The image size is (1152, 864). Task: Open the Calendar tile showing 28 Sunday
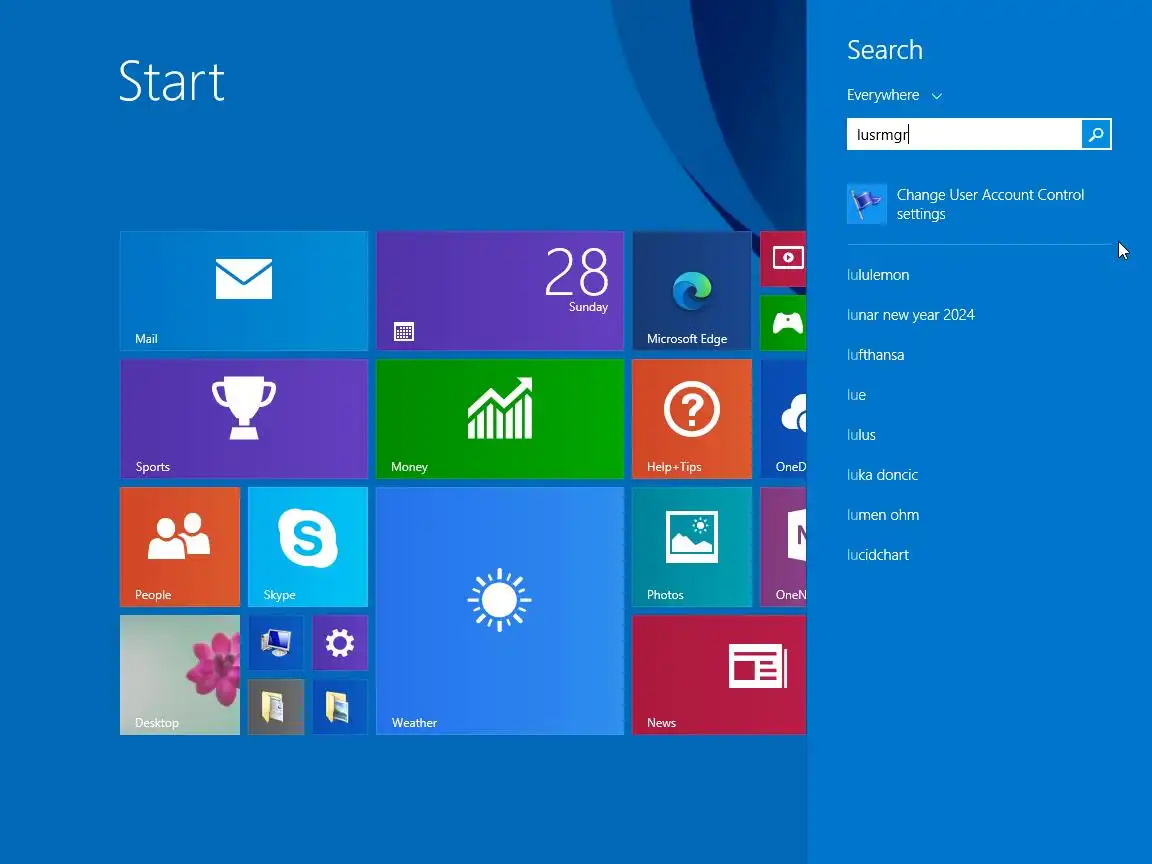[x=500, y=291]
